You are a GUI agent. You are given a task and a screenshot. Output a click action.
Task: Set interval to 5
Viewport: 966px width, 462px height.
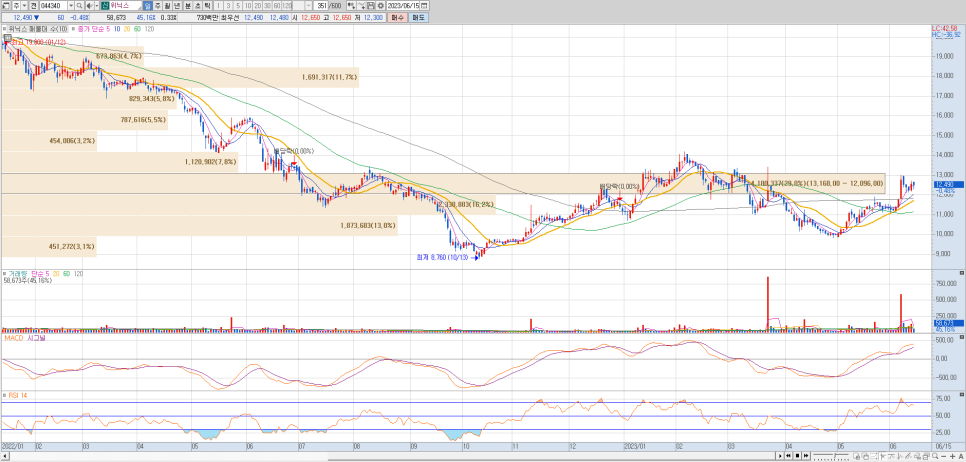[x=238, y=6]
